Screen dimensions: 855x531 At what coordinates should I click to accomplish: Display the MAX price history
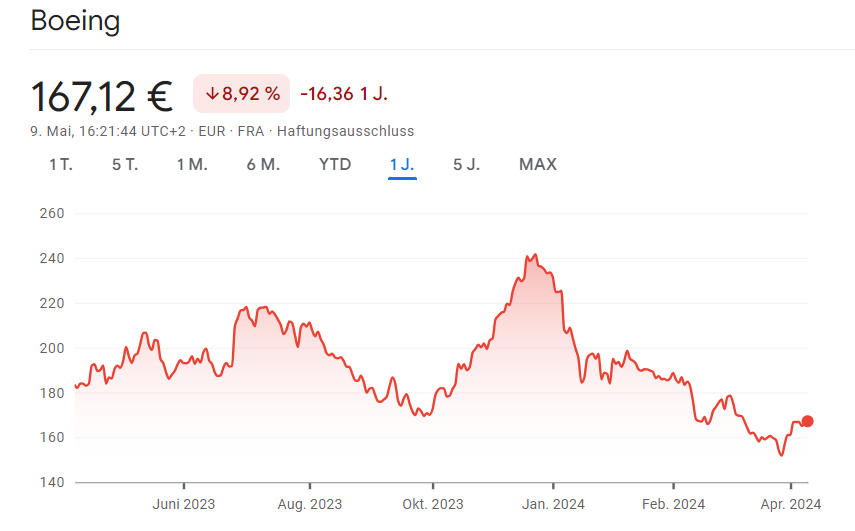pyautogui.click(x=538, y=165)
